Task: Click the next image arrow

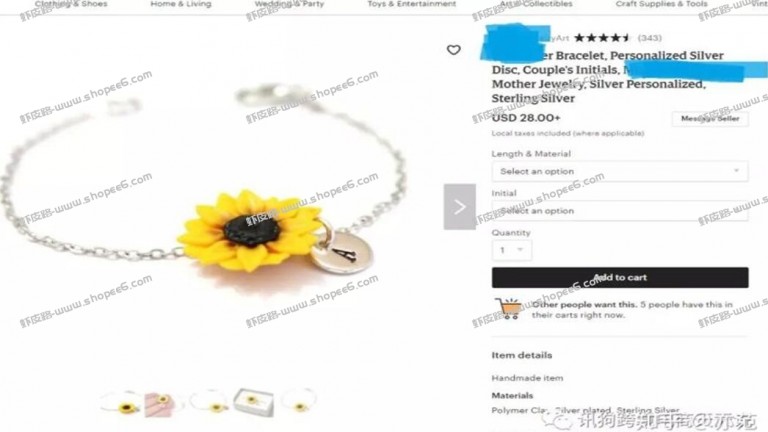Action: [x=459, y=207]
